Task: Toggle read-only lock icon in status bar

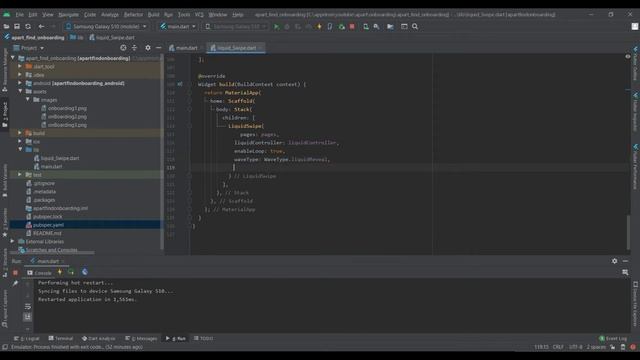Action: tap(613, 347)
